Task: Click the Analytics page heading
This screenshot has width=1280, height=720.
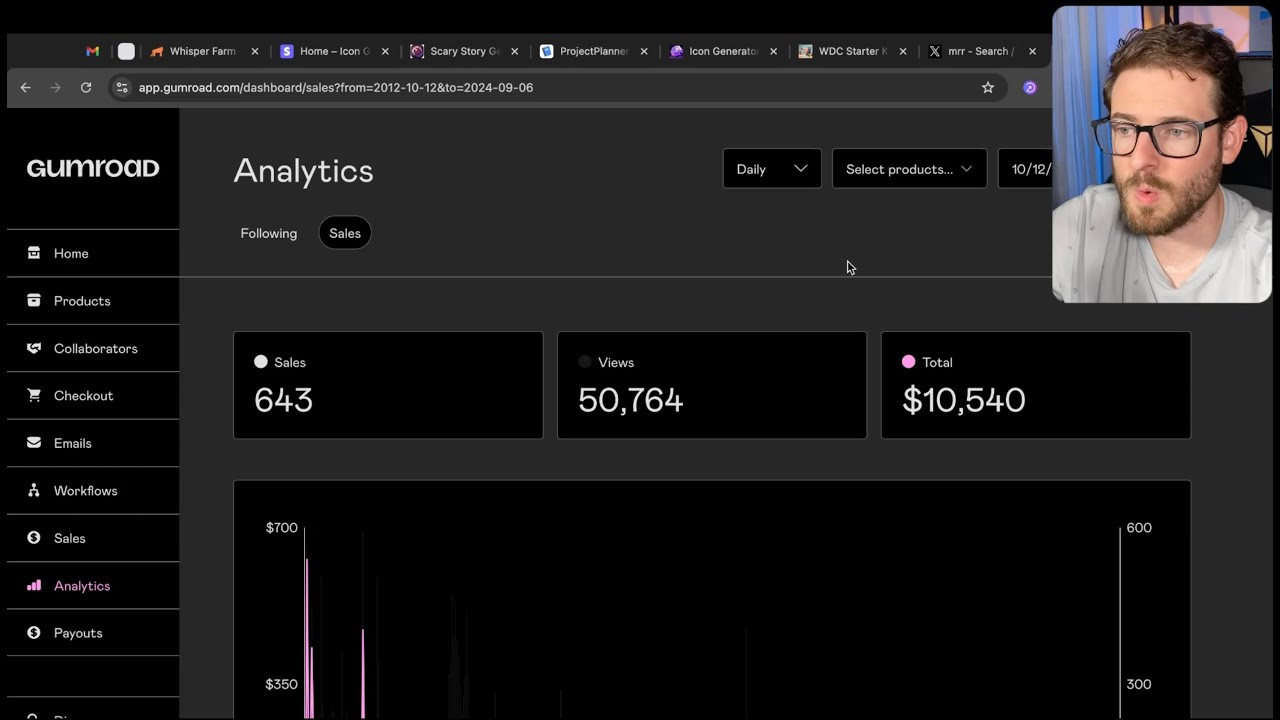Action: tap(304, 171)
